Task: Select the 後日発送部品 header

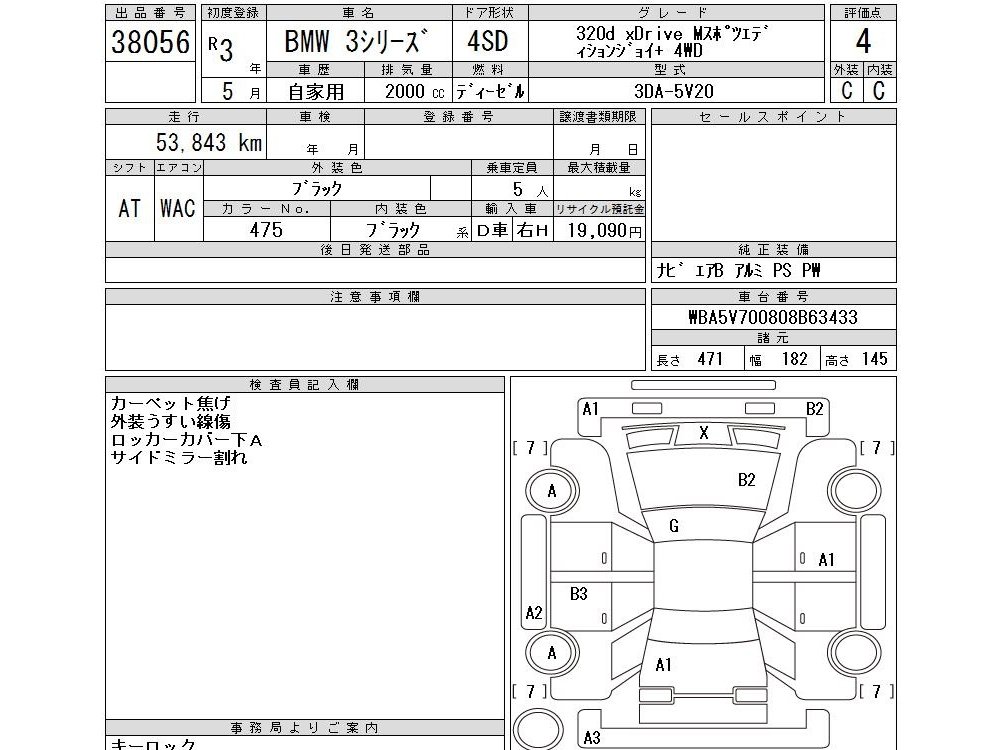Action: 375,250
